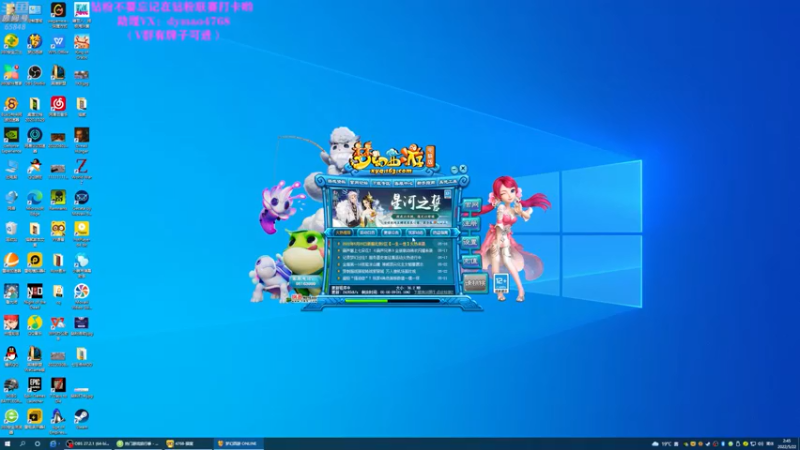This screenshot has width=800, height=450.
Task: Open the QQ penguin desktop shortcut
Action: (11, 356)
